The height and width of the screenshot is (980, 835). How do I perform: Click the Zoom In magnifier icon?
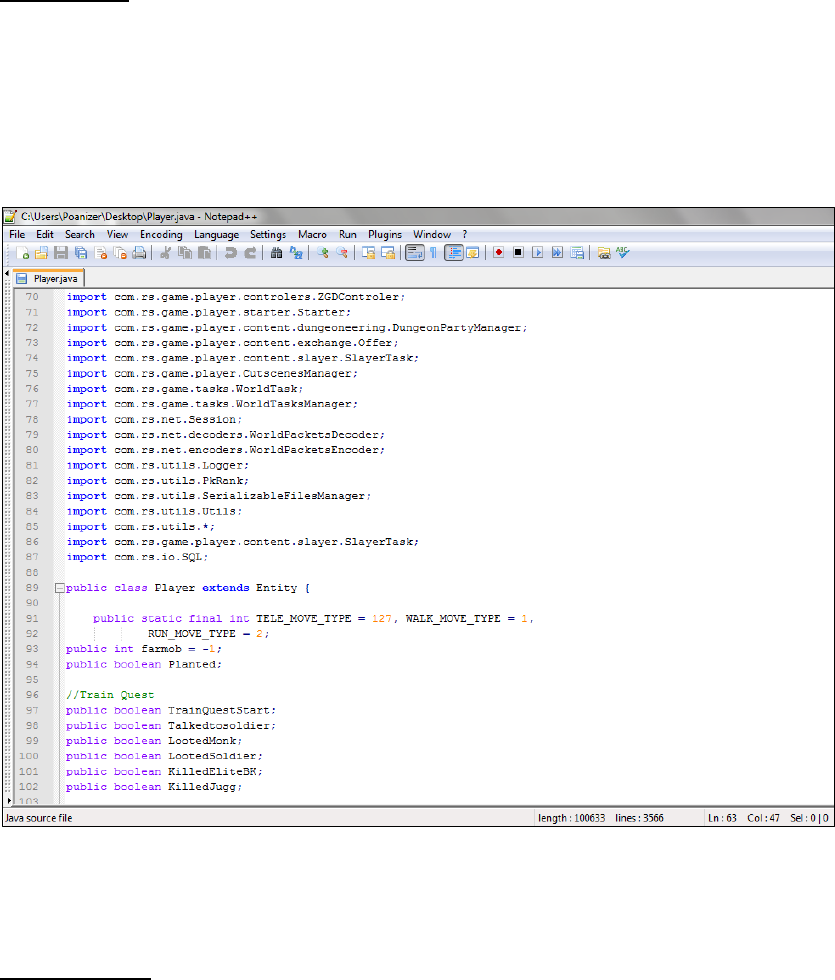click(x=322, y=253)
